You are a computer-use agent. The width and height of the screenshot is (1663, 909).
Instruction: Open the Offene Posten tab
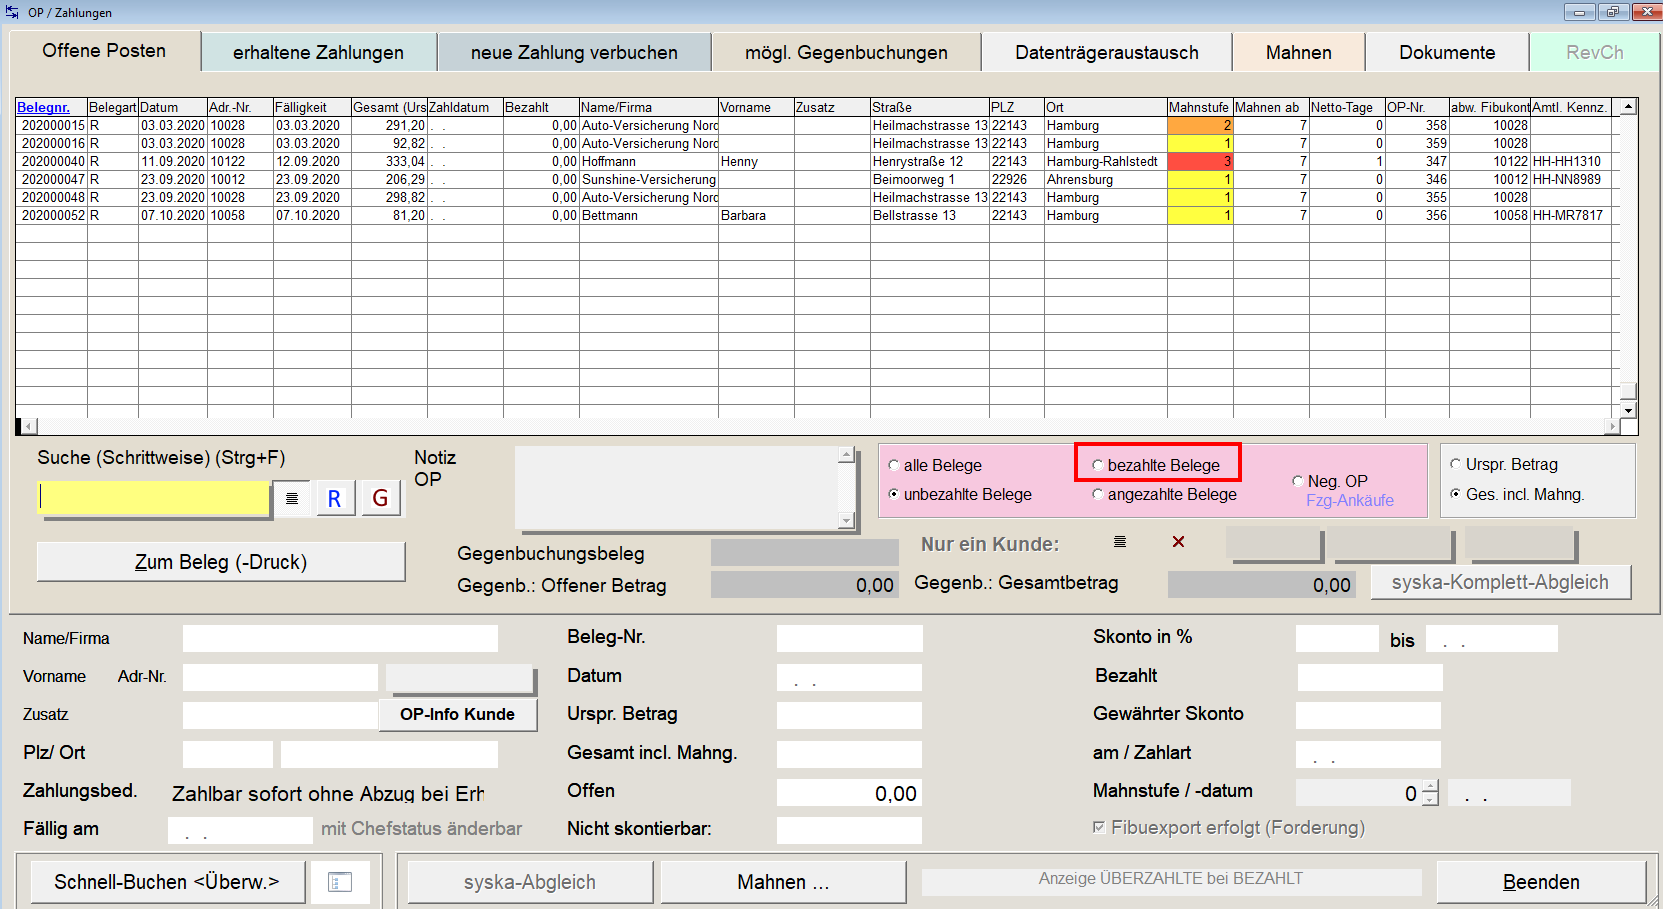click(104, 51)
